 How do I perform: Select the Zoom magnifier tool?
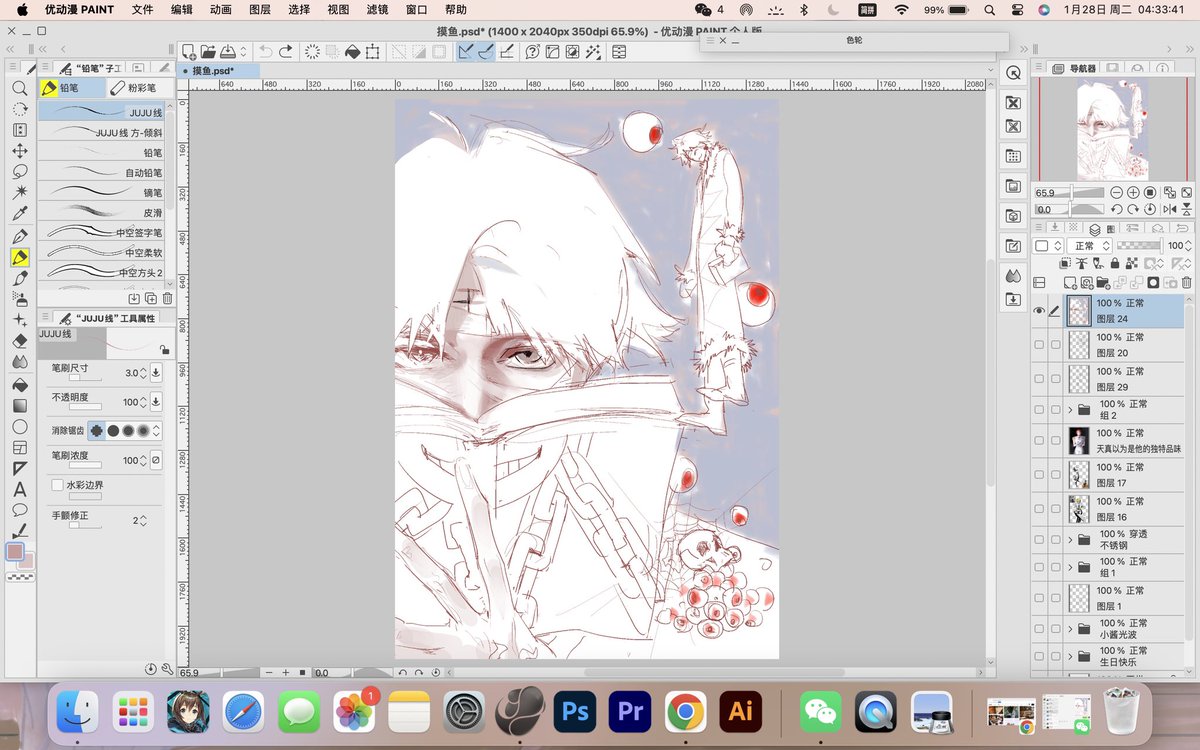coord(20,88)
